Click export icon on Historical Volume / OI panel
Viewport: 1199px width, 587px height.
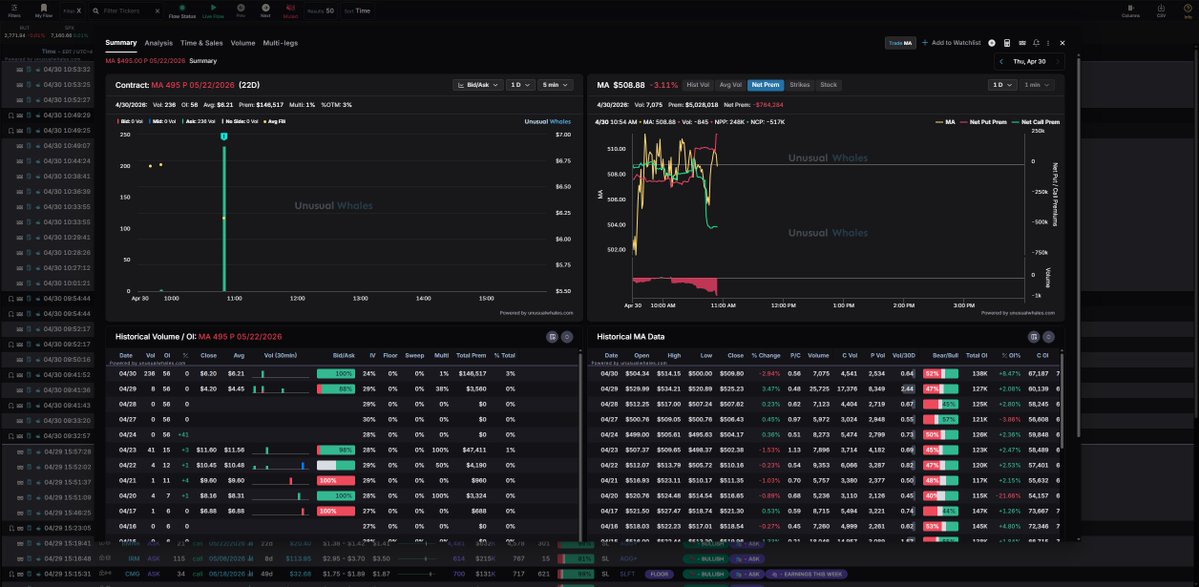[x=552, y=336]
